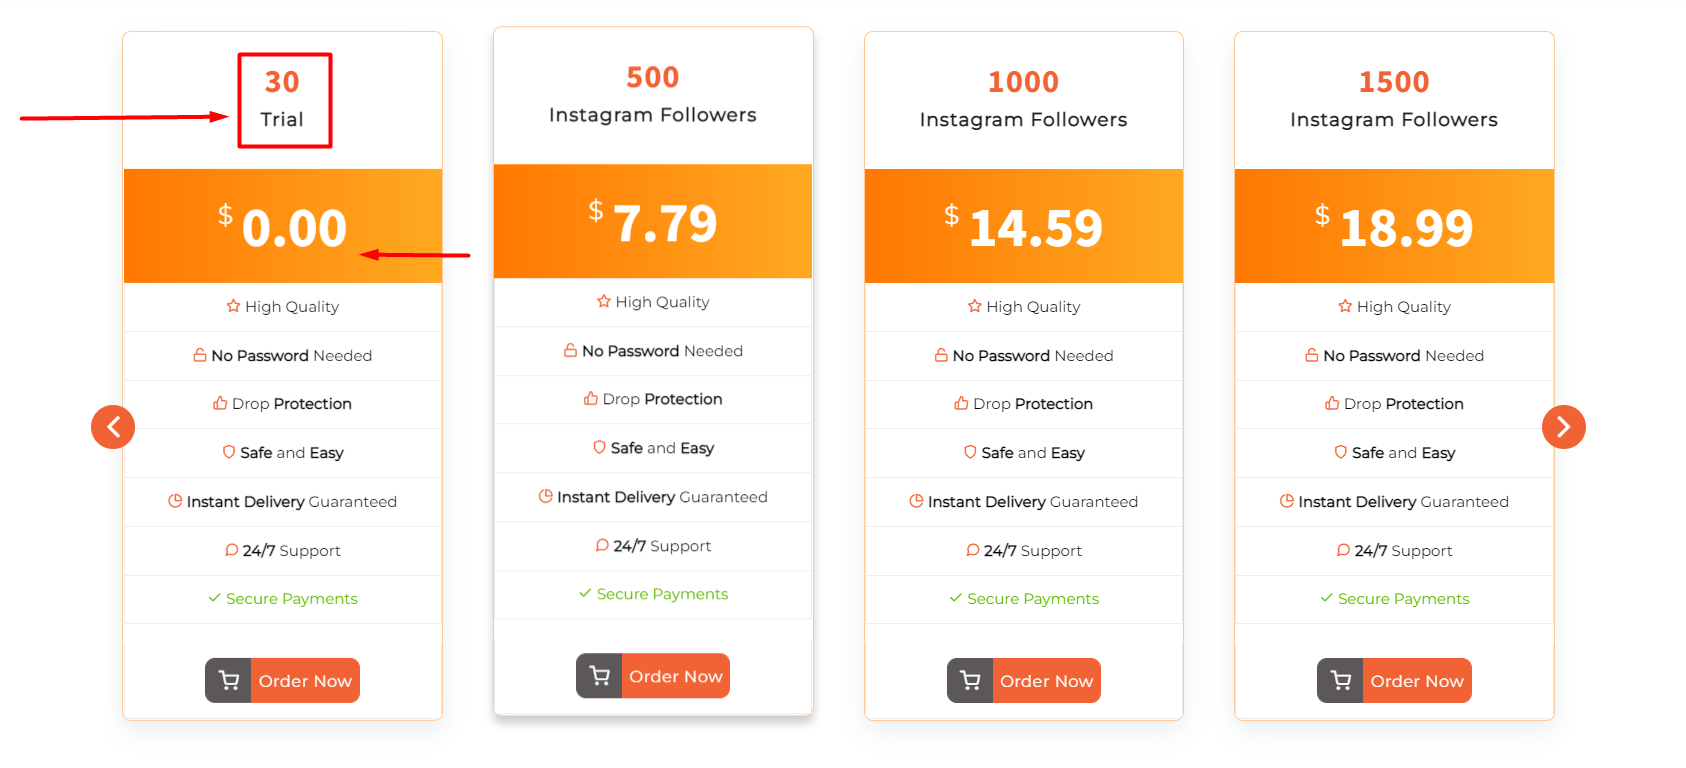Screen dimensions: 1686x768
Task: Click the star icon beside High Quality in Trial plan
Action: [x=233, y=306]
